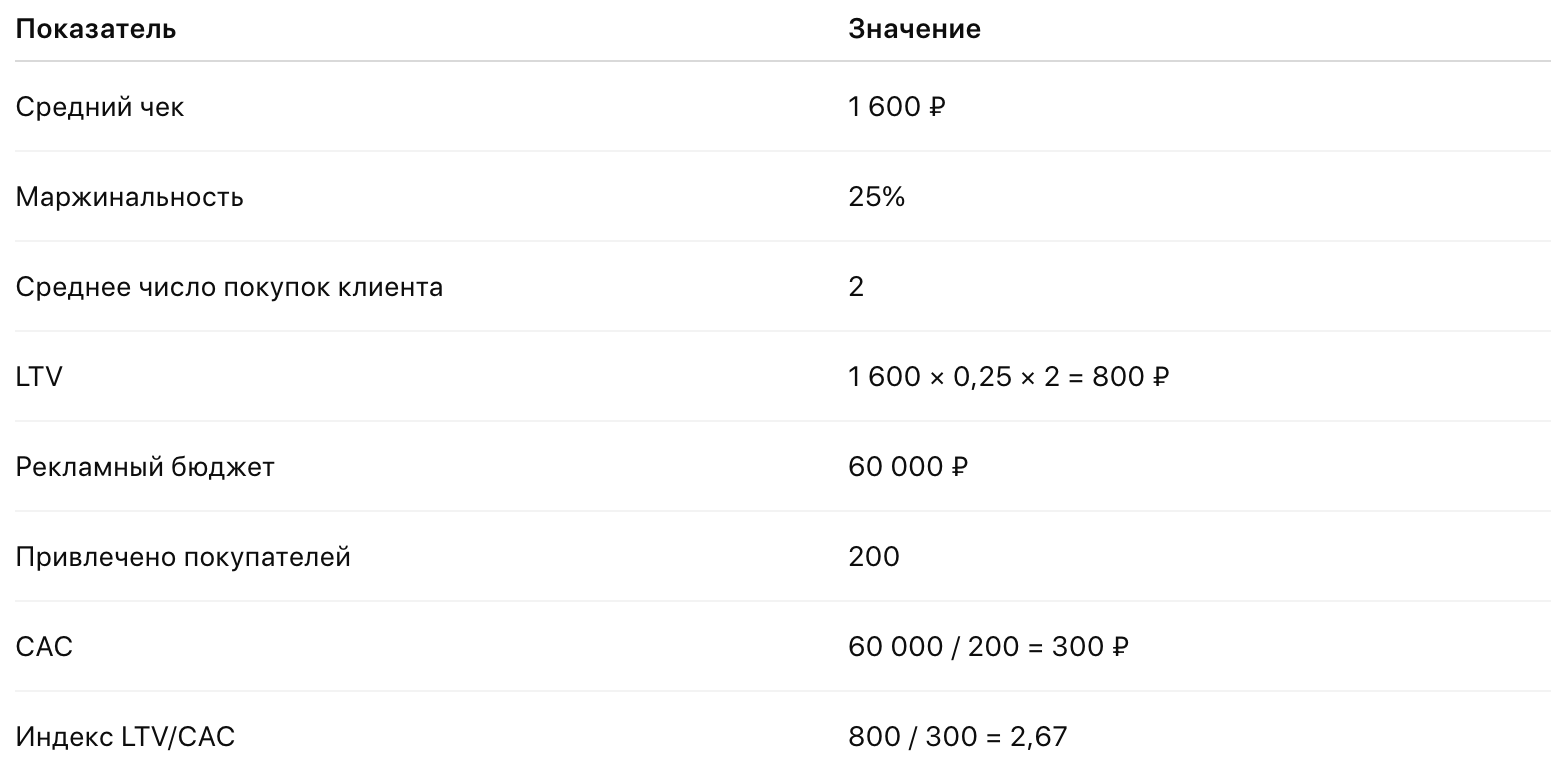This screenshot has width=1560, height=774.
Task: Select the "CAC" row label
Action: (44, 647)
